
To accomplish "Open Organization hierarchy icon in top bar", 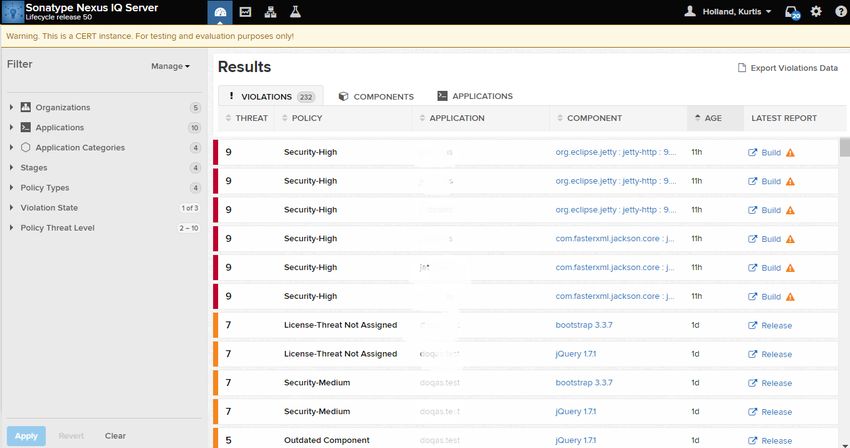I will (271, 12).
